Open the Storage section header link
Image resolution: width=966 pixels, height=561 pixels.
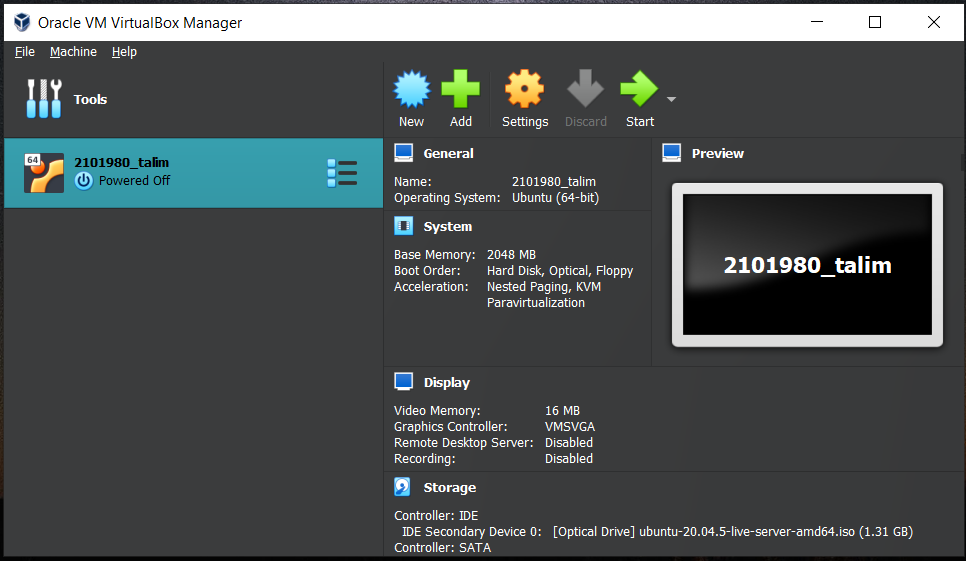pos(449,488)
